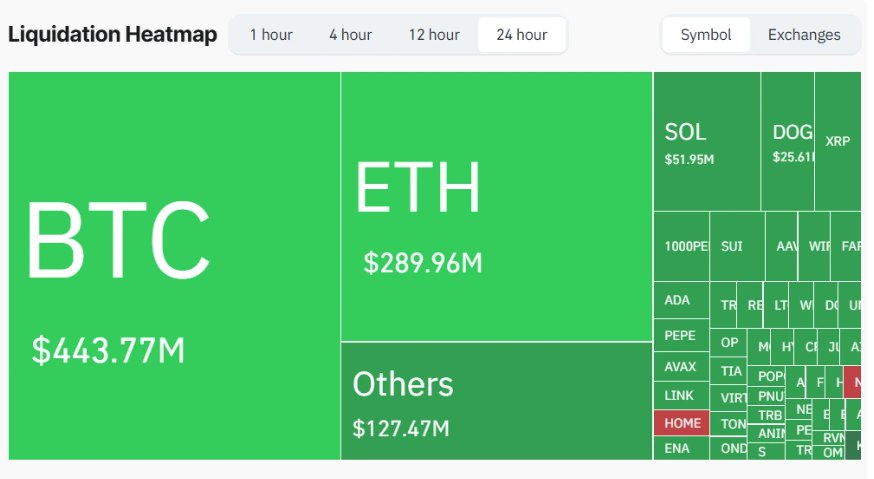Switch to the 4 hour timeframe

point(350,35)
